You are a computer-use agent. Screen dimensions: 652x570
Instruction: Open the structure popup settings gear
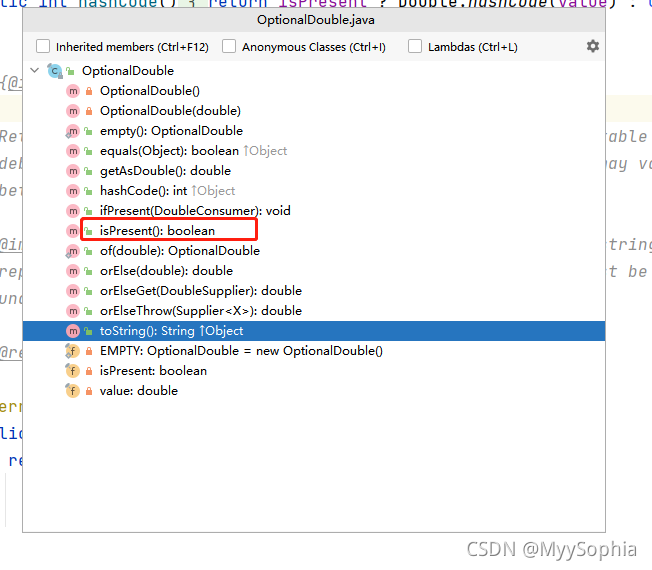click(593, 46)
